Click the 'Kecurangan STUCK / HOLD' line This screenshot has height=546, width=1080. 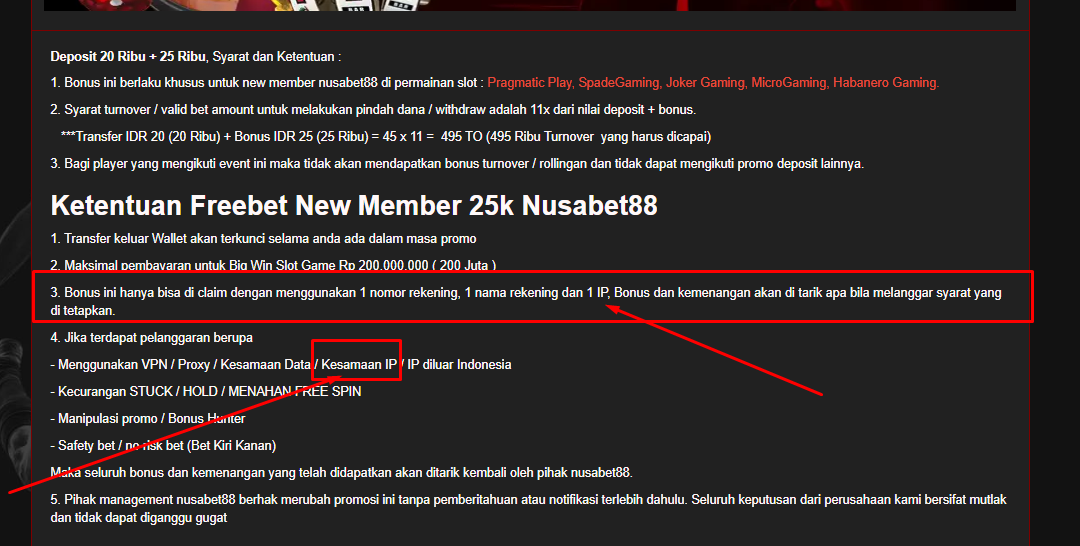tap(206, 391)
